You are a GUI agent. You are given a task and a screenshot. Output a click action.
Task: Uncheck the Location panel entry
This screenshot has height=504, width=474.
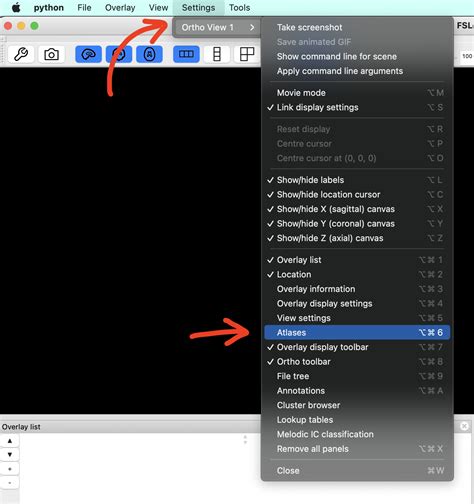click(x=357, y=275)
